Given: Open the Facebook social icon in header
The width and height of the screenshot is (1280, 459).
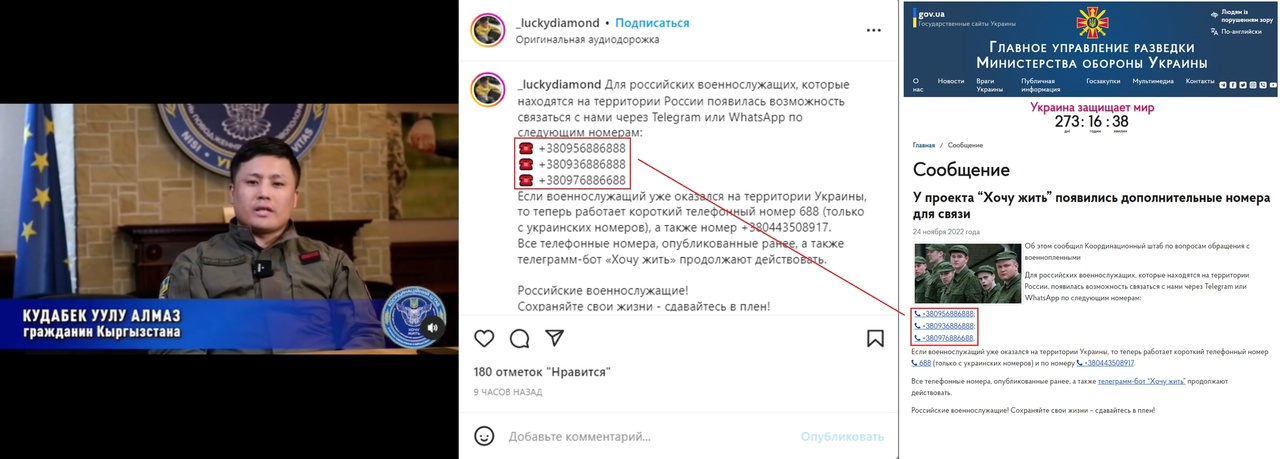Looking at the screenshot, I should [x=1233, y=85].
